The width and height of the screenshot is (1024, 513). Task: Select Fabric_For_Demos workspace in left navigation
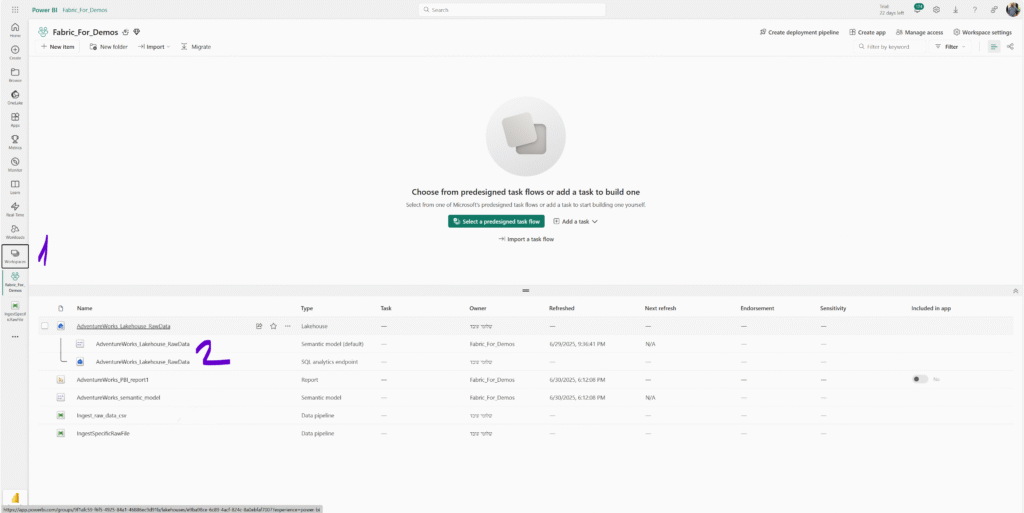click(15, 282)
